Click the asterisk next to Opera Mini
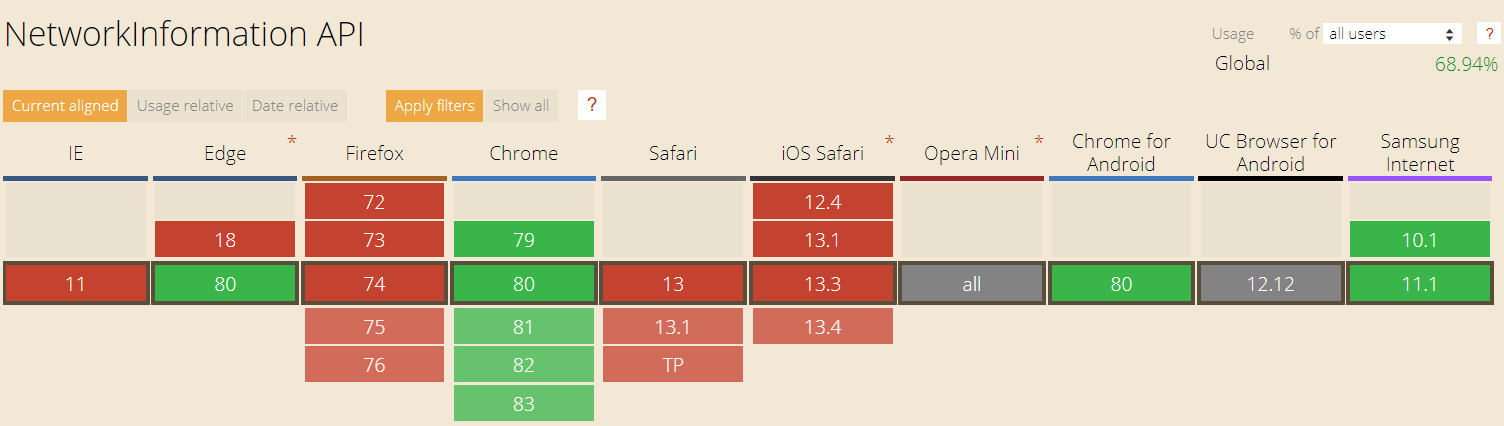Image resolution: width=1504 pixels, height=426 pixels. click(1038, 142)
